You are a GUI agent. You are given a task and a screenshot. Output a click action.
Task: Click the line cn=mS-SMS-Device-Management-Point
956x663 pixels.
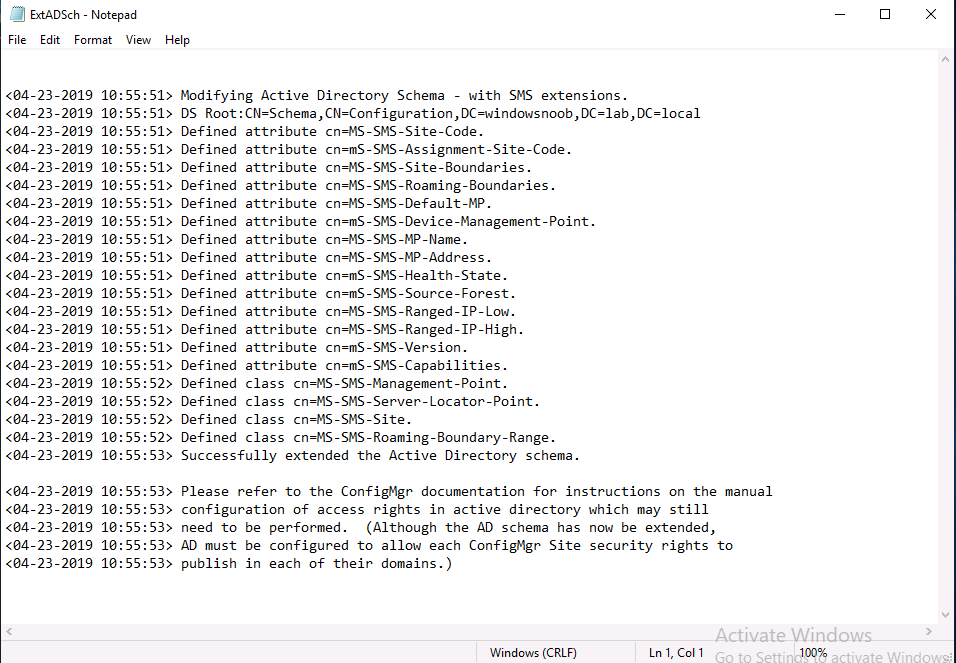tap(301, 221)
